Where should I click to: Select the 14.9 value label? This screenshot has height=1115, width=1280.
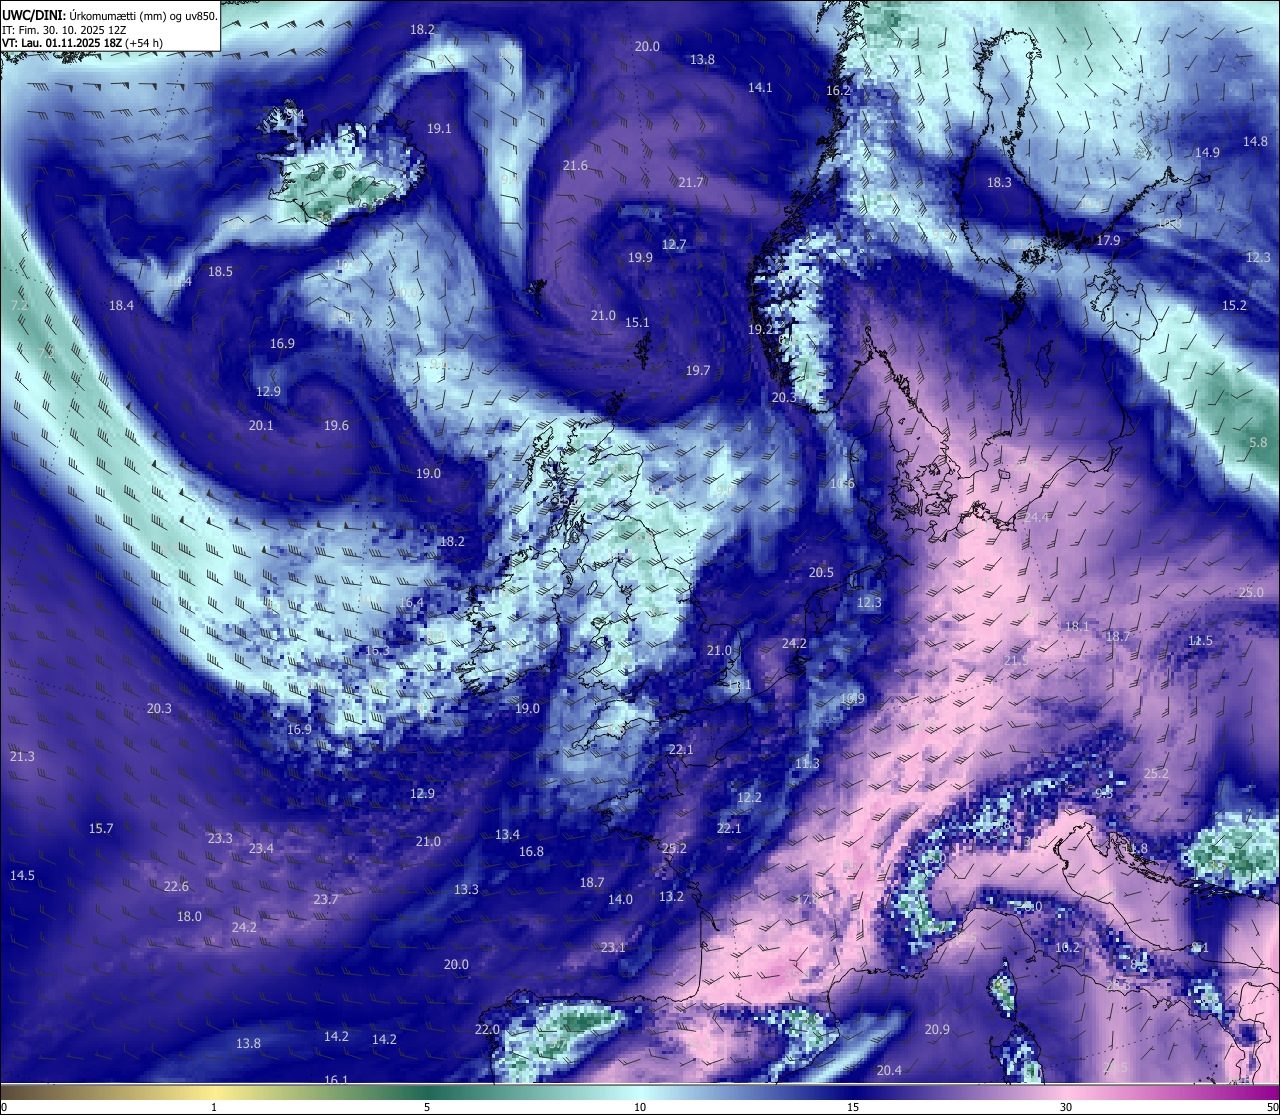pos(1207,153)
